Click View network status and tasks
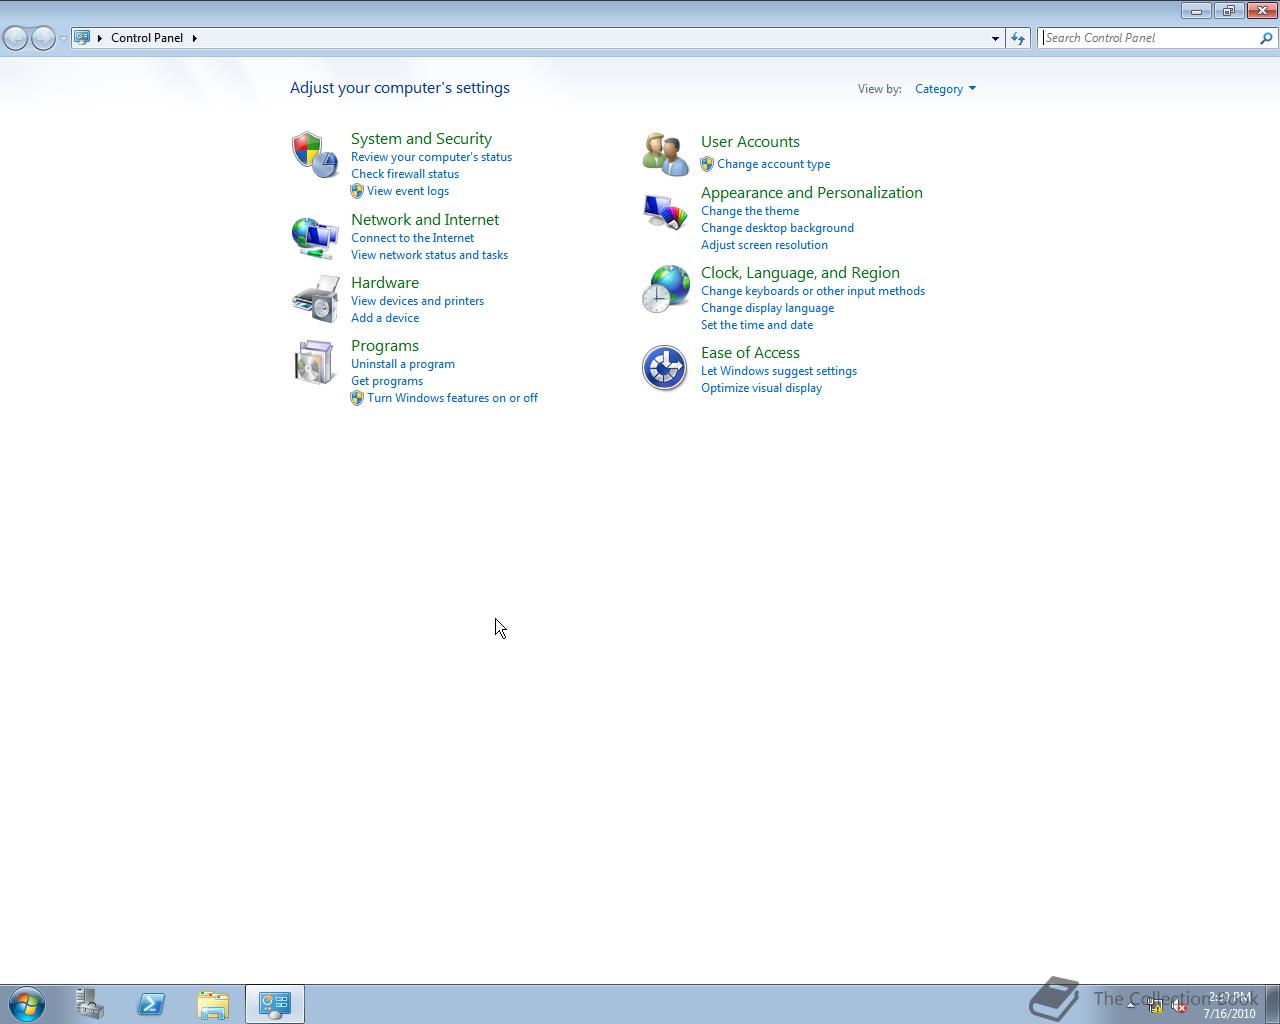 click(x=429, y=255)
